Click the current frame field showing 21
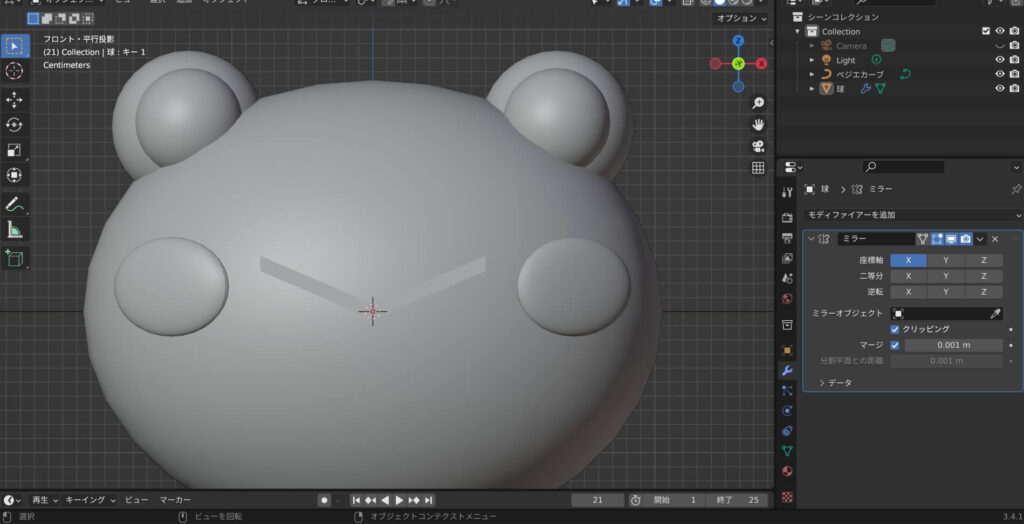Viewport: 1024px width, 524px height. pos(597,500)
